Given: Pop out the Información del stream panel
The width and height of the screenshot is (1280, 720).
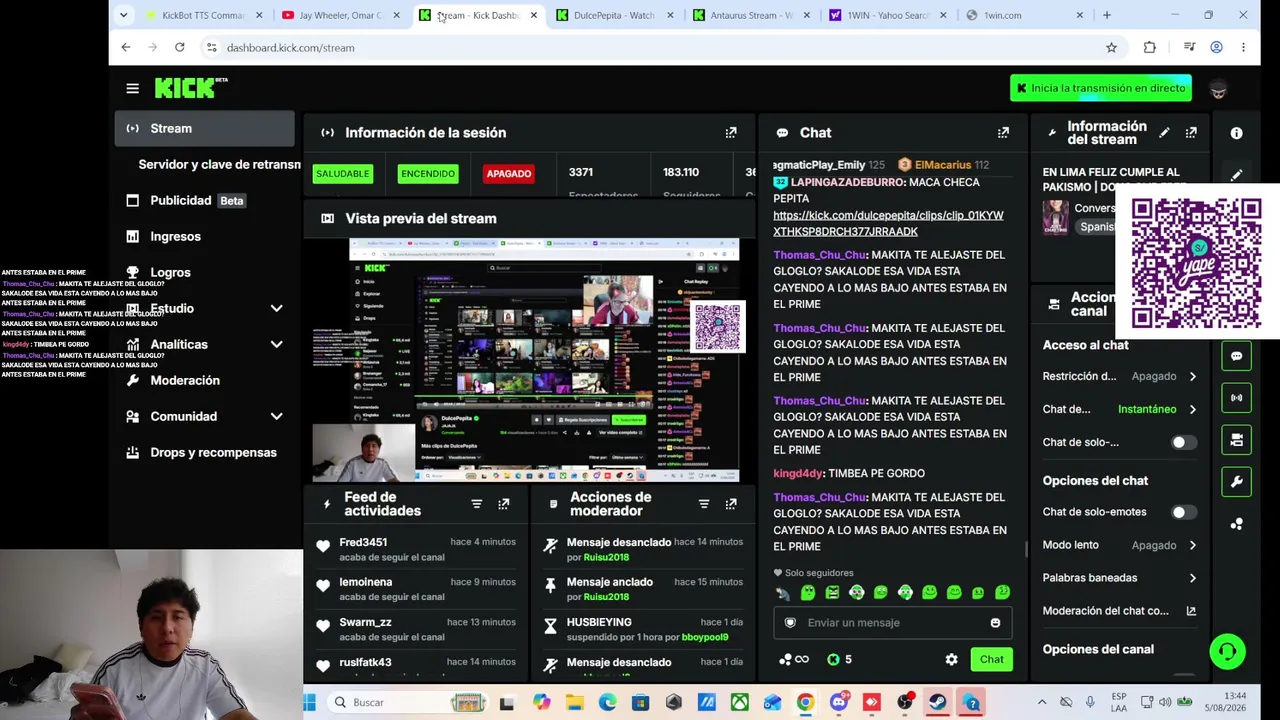Looking at the screenshot, I should (1191, 132).
